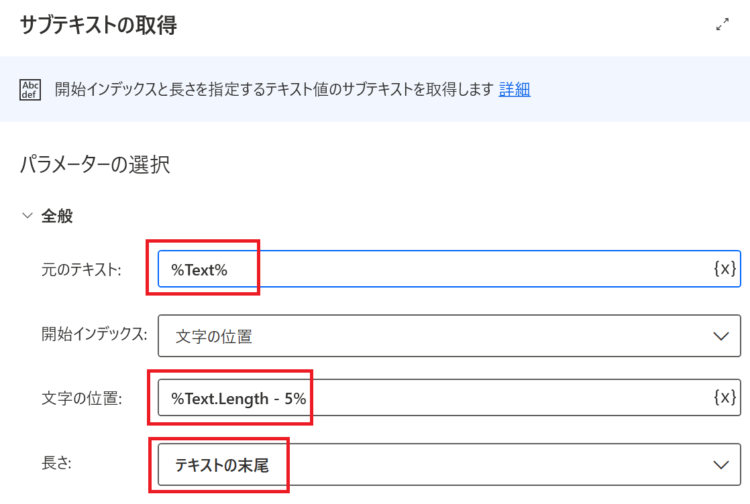Click the expand dialog arrows icon
This screenshot has width=750, height=504.
coord(722,24)
